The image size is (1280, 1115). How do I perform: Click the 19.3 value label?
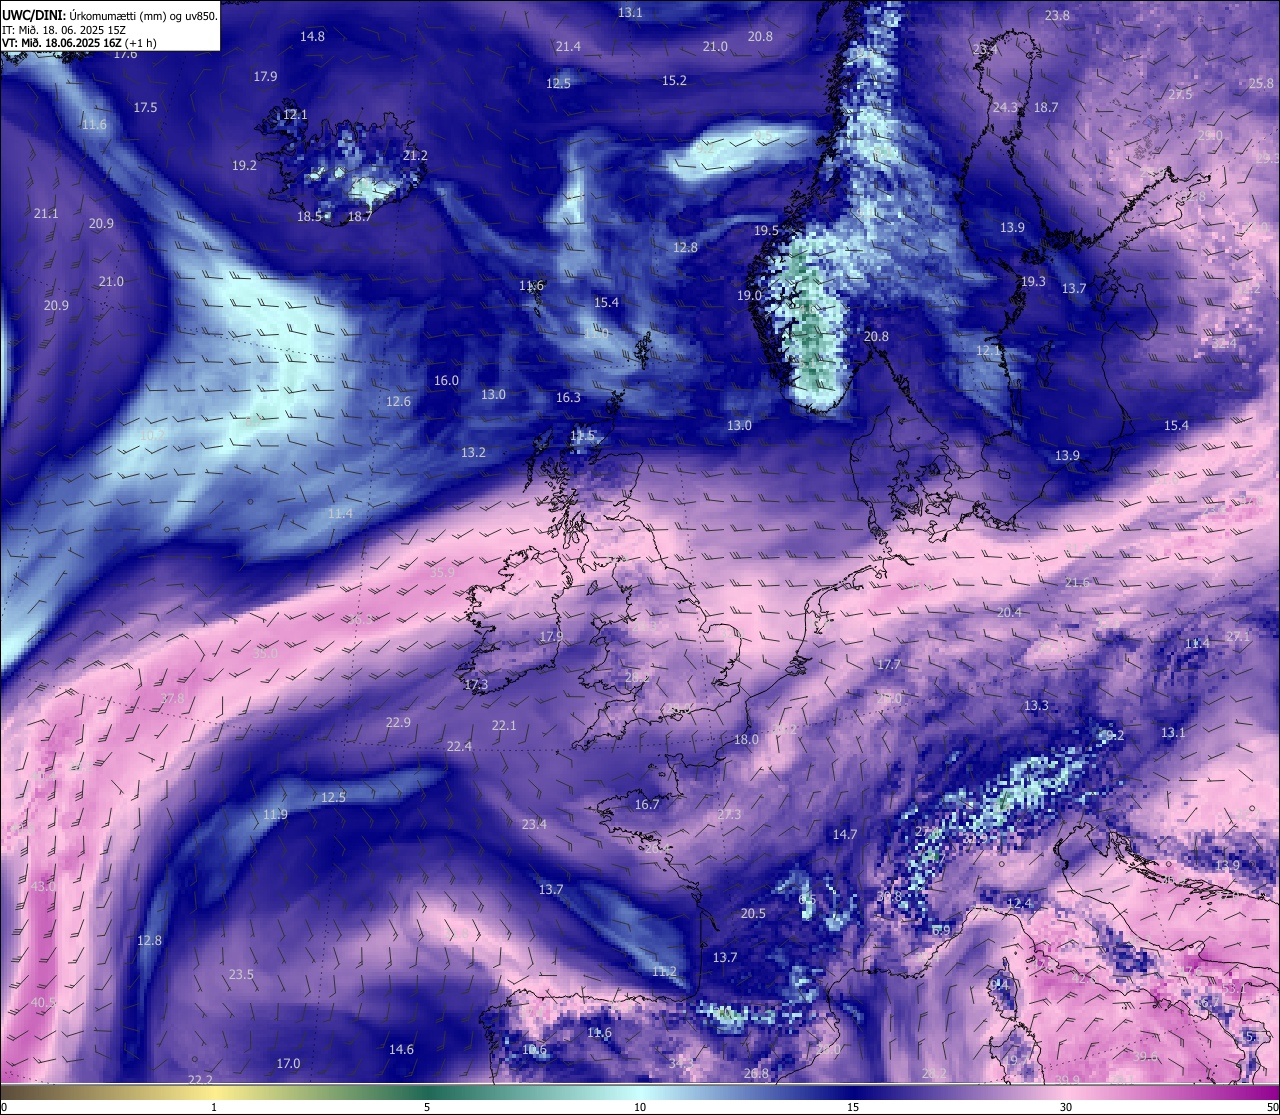coord(1033,282)
